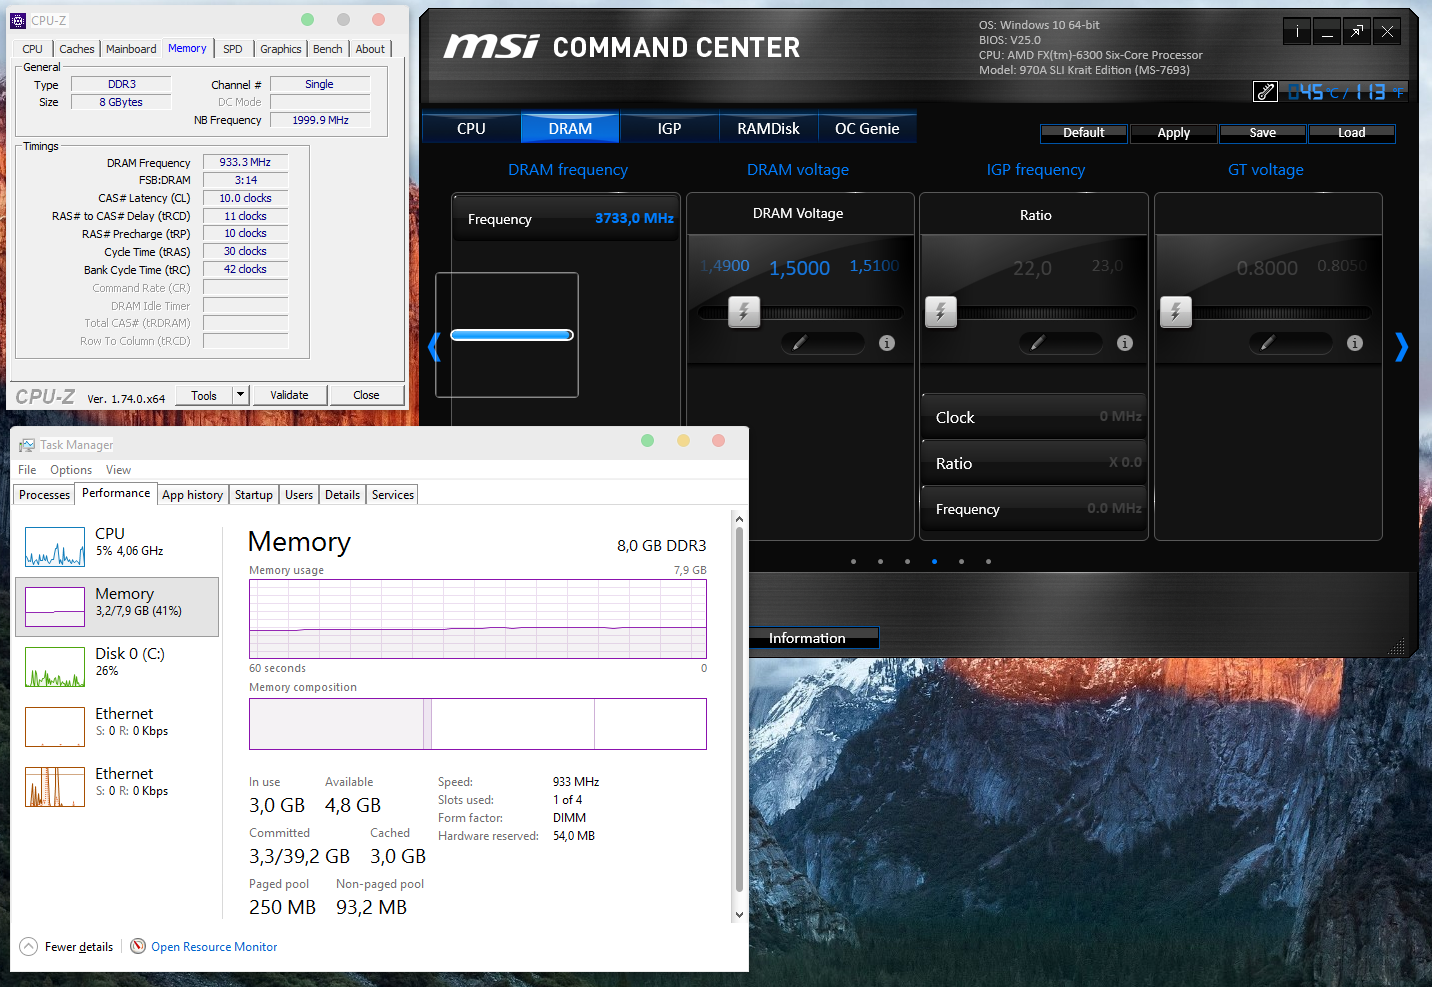This screenshot has width=1432, height=987.
Task: Open OC Genie tab in Command Center
Action: coord(868,129)
